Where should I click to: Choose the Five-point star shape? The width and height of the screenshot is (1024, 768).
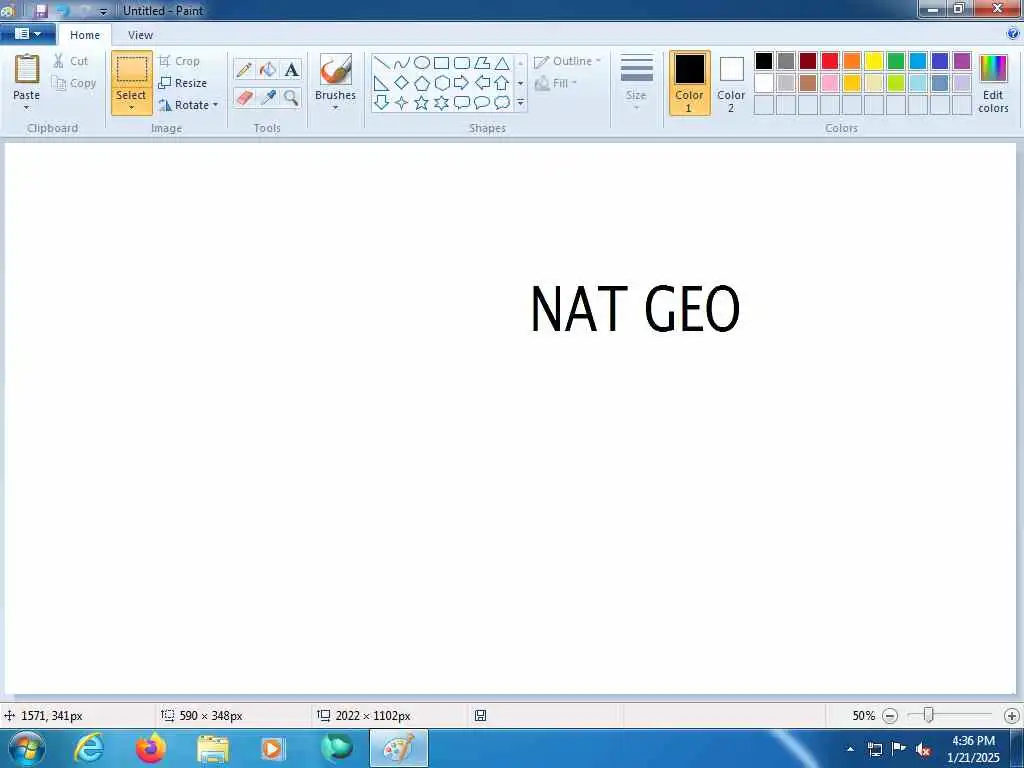(x=422, y=103)
